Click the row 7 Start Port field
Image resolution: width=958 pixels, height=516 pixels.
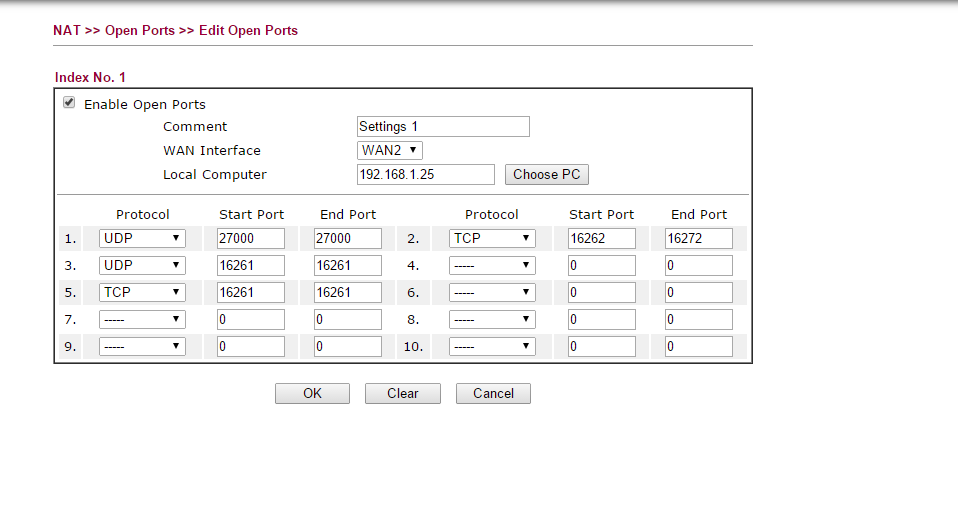coord(250,320)
